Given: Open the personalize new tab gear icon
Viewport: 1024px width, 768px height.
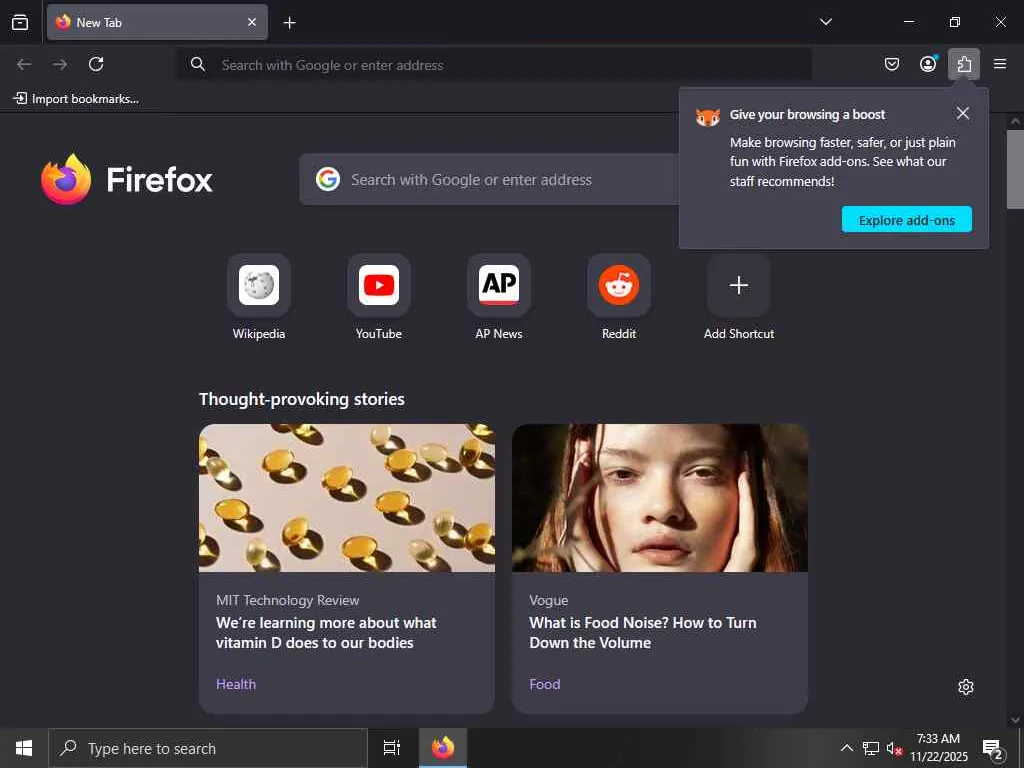Looking at the screenshot, I should [x=966, y=687].
